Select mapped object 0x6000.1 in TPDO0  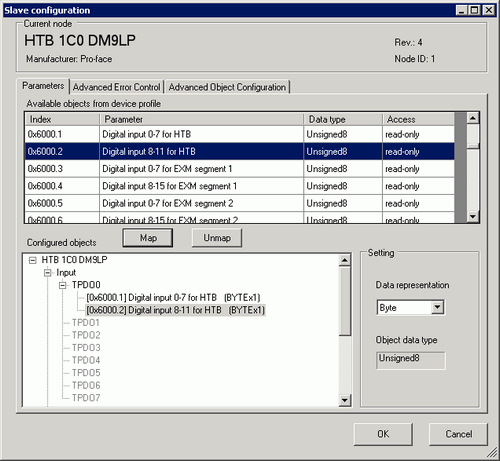(x=173, y=297)
